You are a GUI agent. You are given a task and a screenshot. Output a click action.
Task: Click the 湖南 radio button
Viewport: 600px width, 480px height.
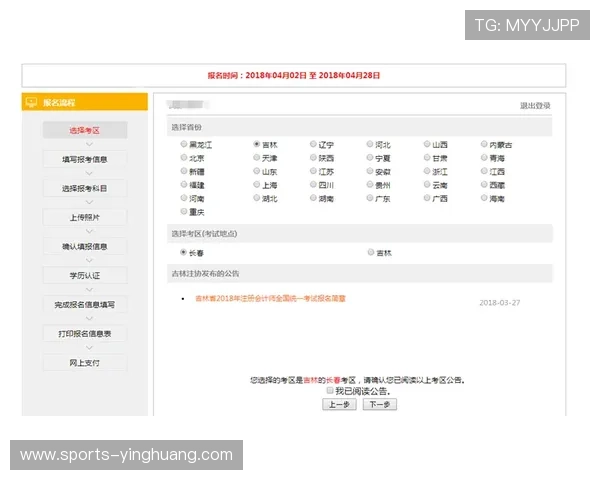pyautogui.click(x=313, y=198)
